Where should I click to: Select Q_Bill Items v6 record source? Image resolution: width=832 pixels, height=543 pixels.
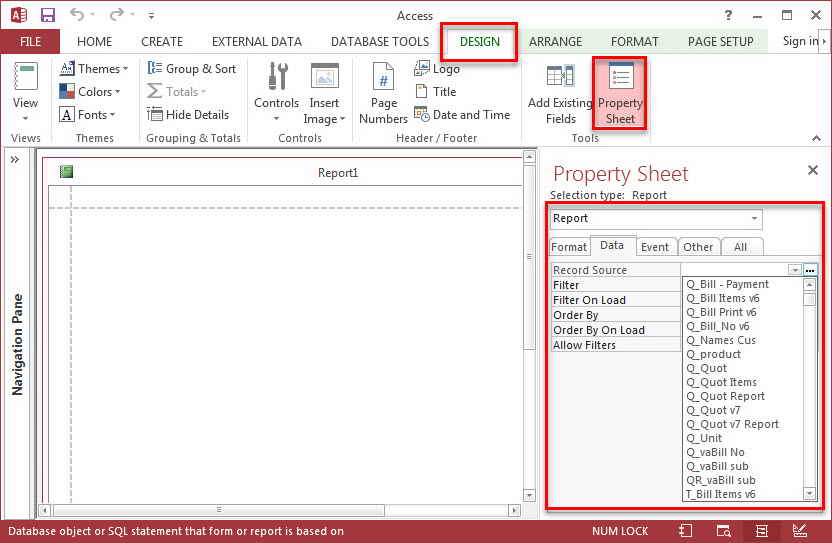click(x=722, y=298)
